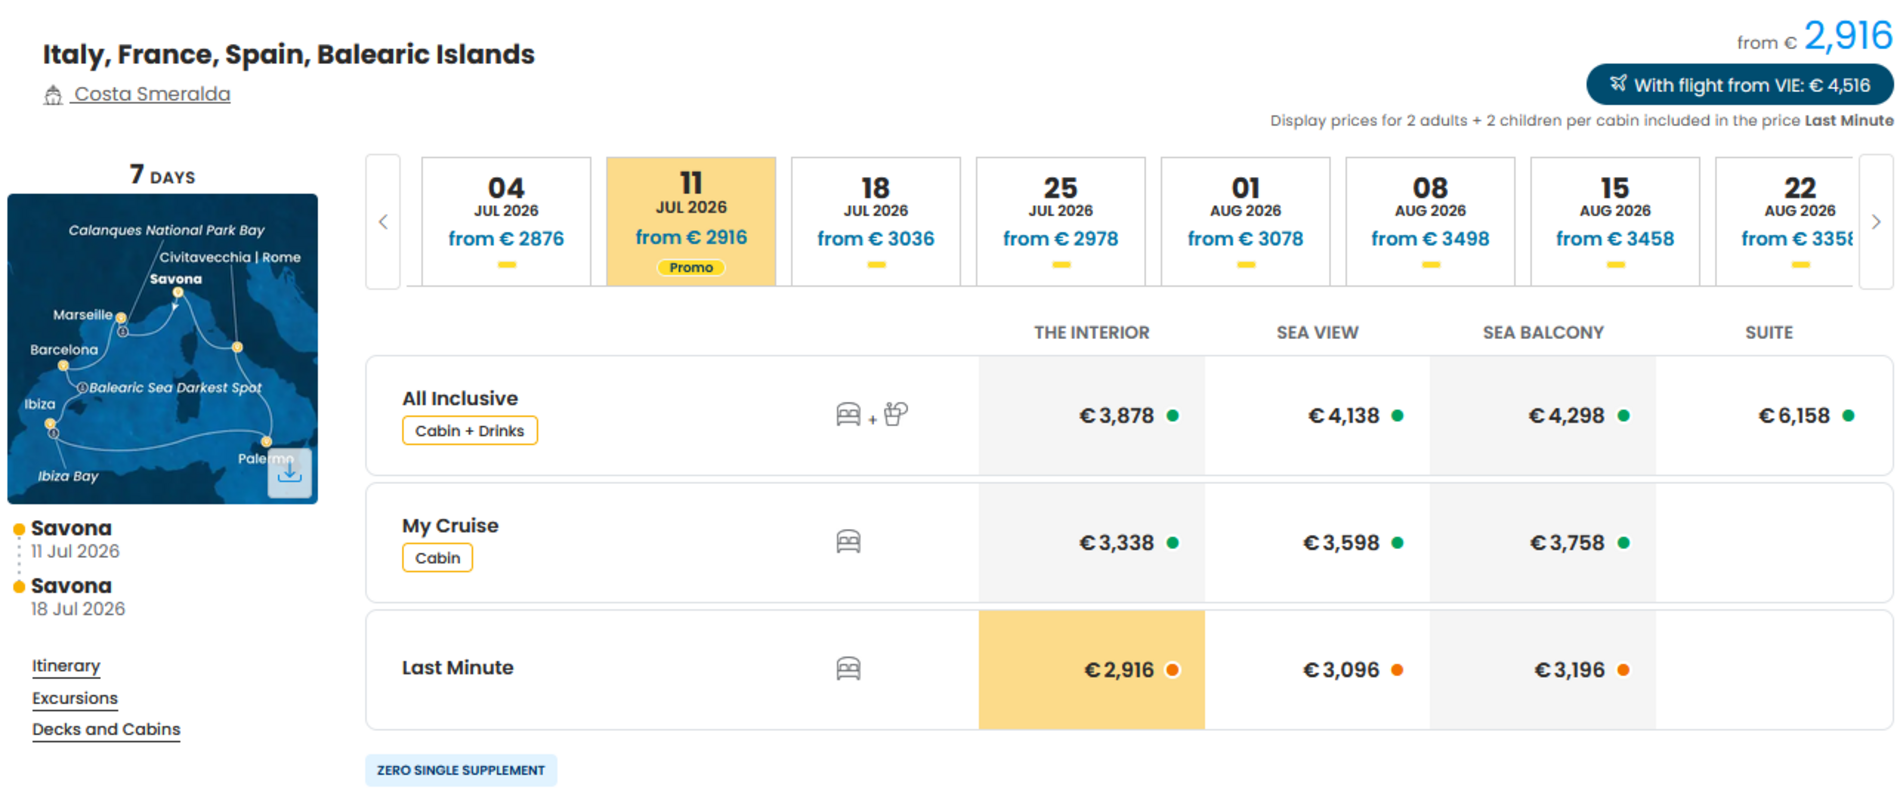Show earlier departure dates with left arrow

coord(383,222)
